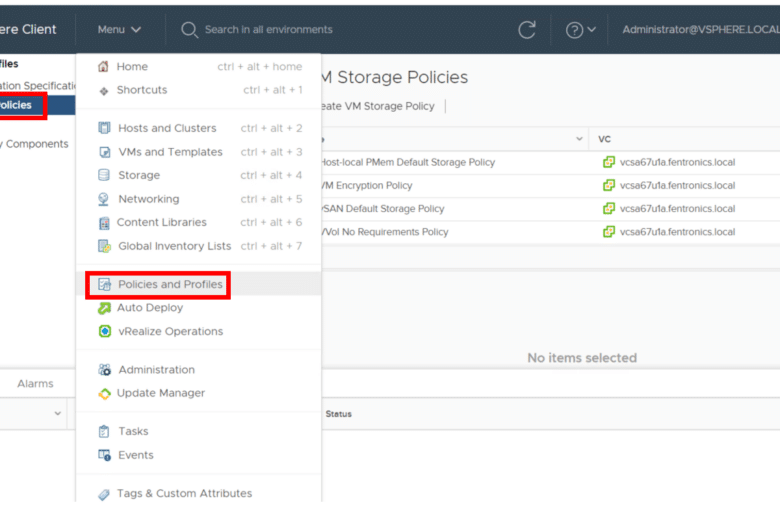Viewport: 780px width, 516px height.
Task: Click the Administration gear icon
Action: (104, 370)
